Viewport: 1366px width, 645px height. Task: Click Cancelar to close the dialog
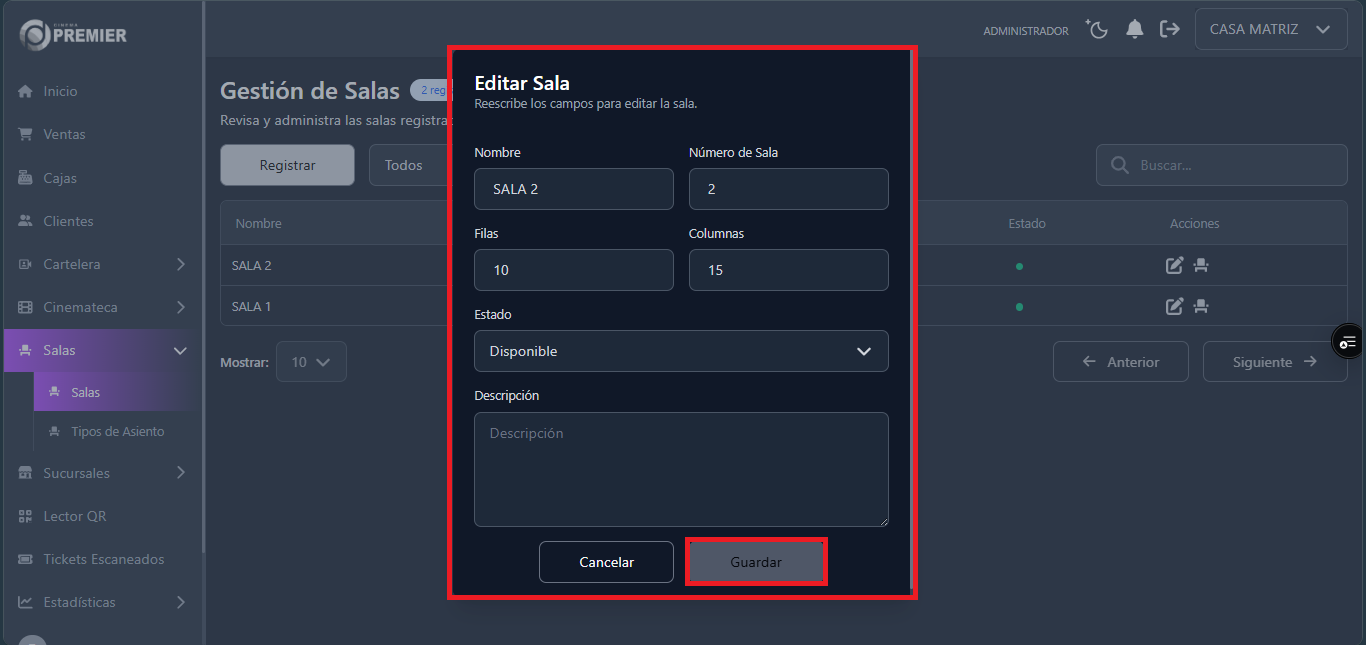[x=606, y=562]
